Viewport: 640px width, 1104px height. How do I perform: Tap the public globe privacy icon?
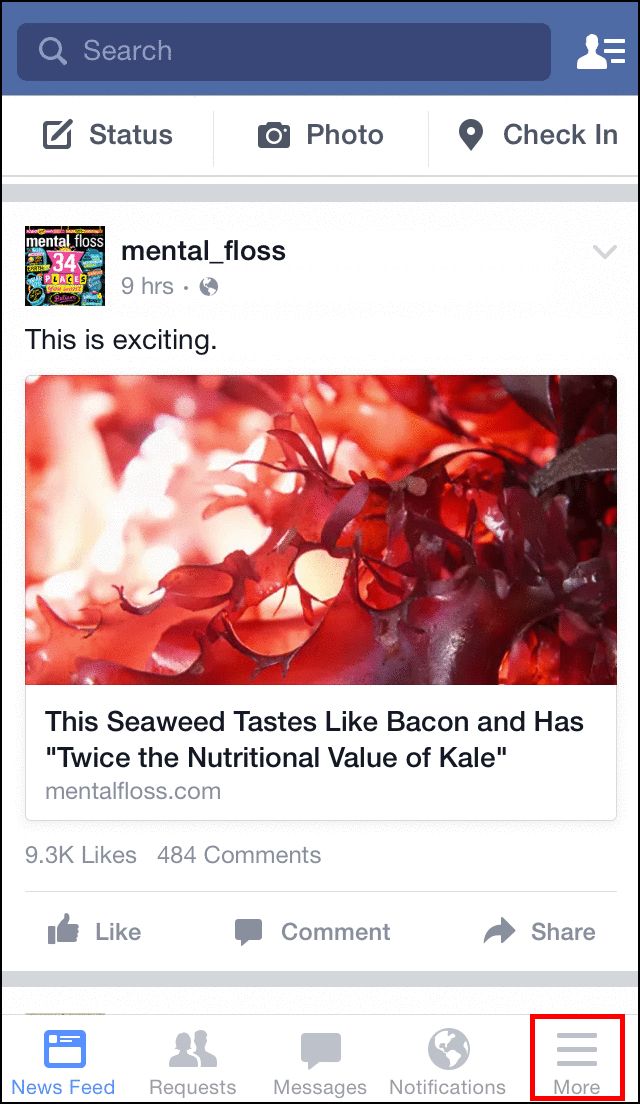click(209, 287)
